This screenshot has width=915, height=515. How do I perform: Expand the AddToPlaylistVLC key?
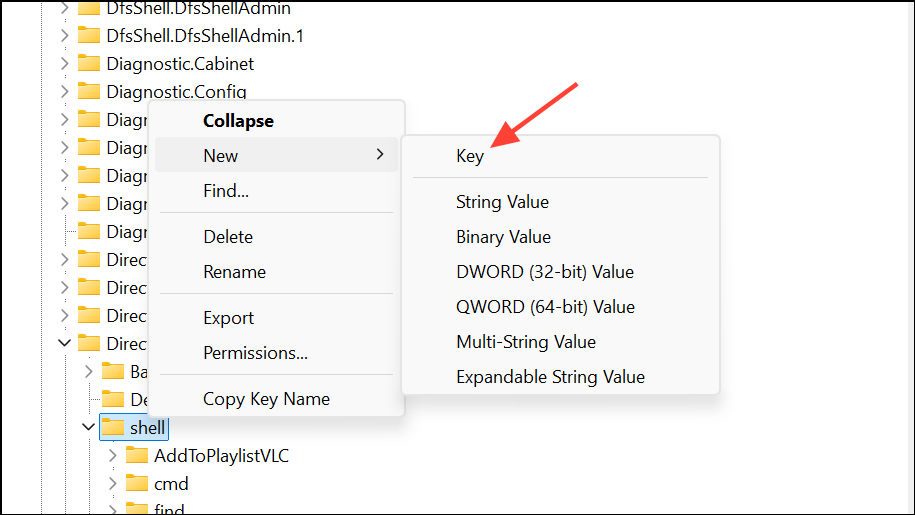click(x=113, y=456)
